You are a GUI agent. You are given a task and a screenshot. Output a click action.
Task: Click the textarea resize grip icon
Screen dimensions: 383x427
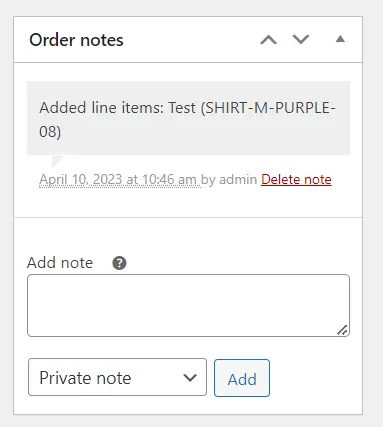tap(342, 330)
